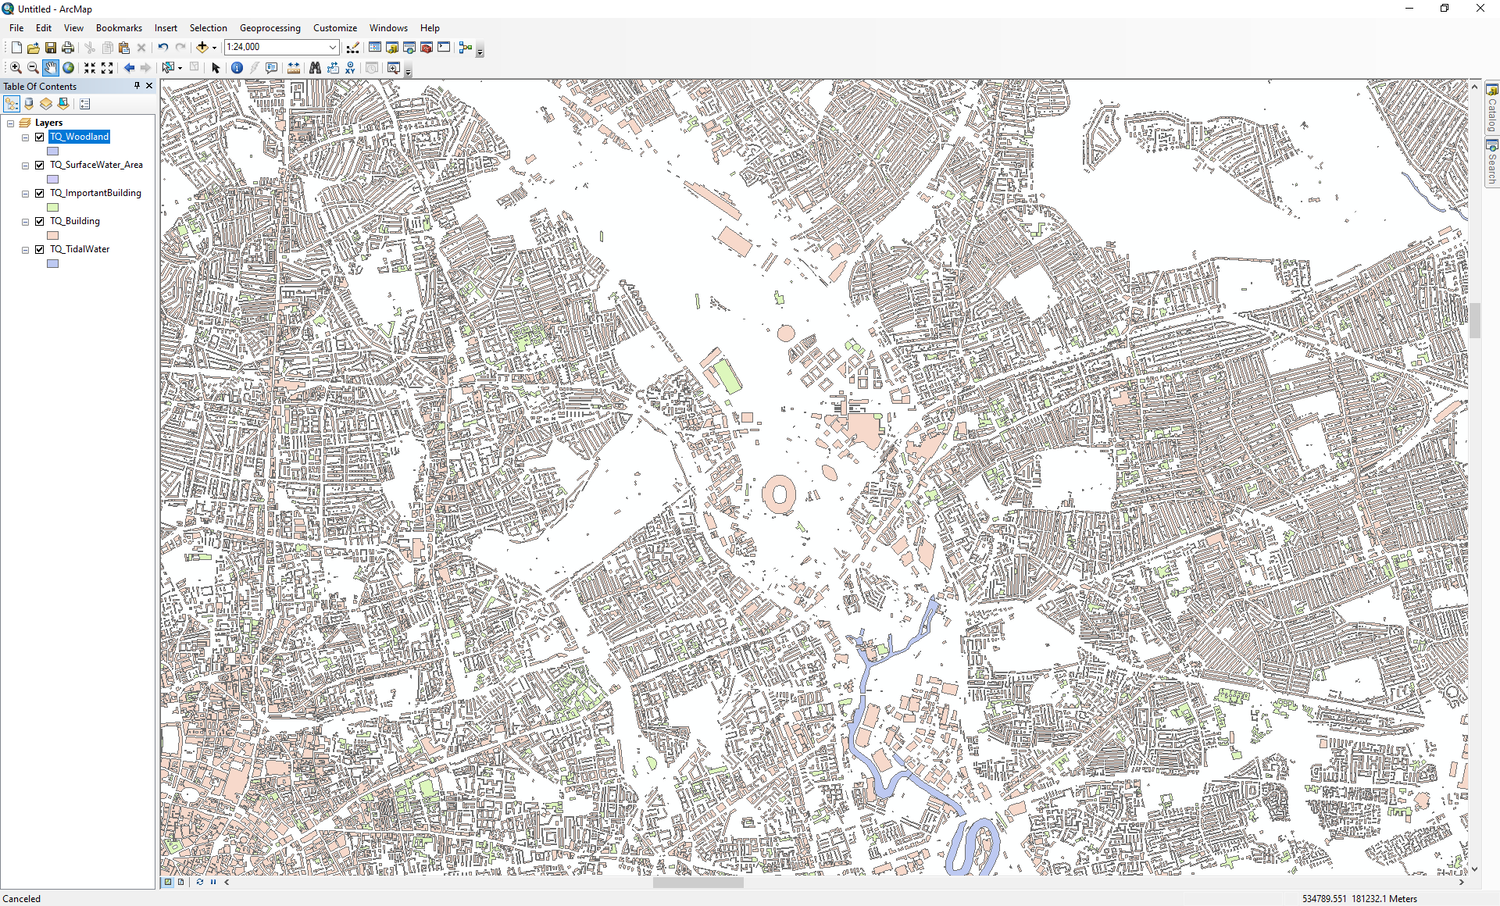1500x906 pixels.
Task: Collapse the TQ_Building legend
Action: coord(25,221)
